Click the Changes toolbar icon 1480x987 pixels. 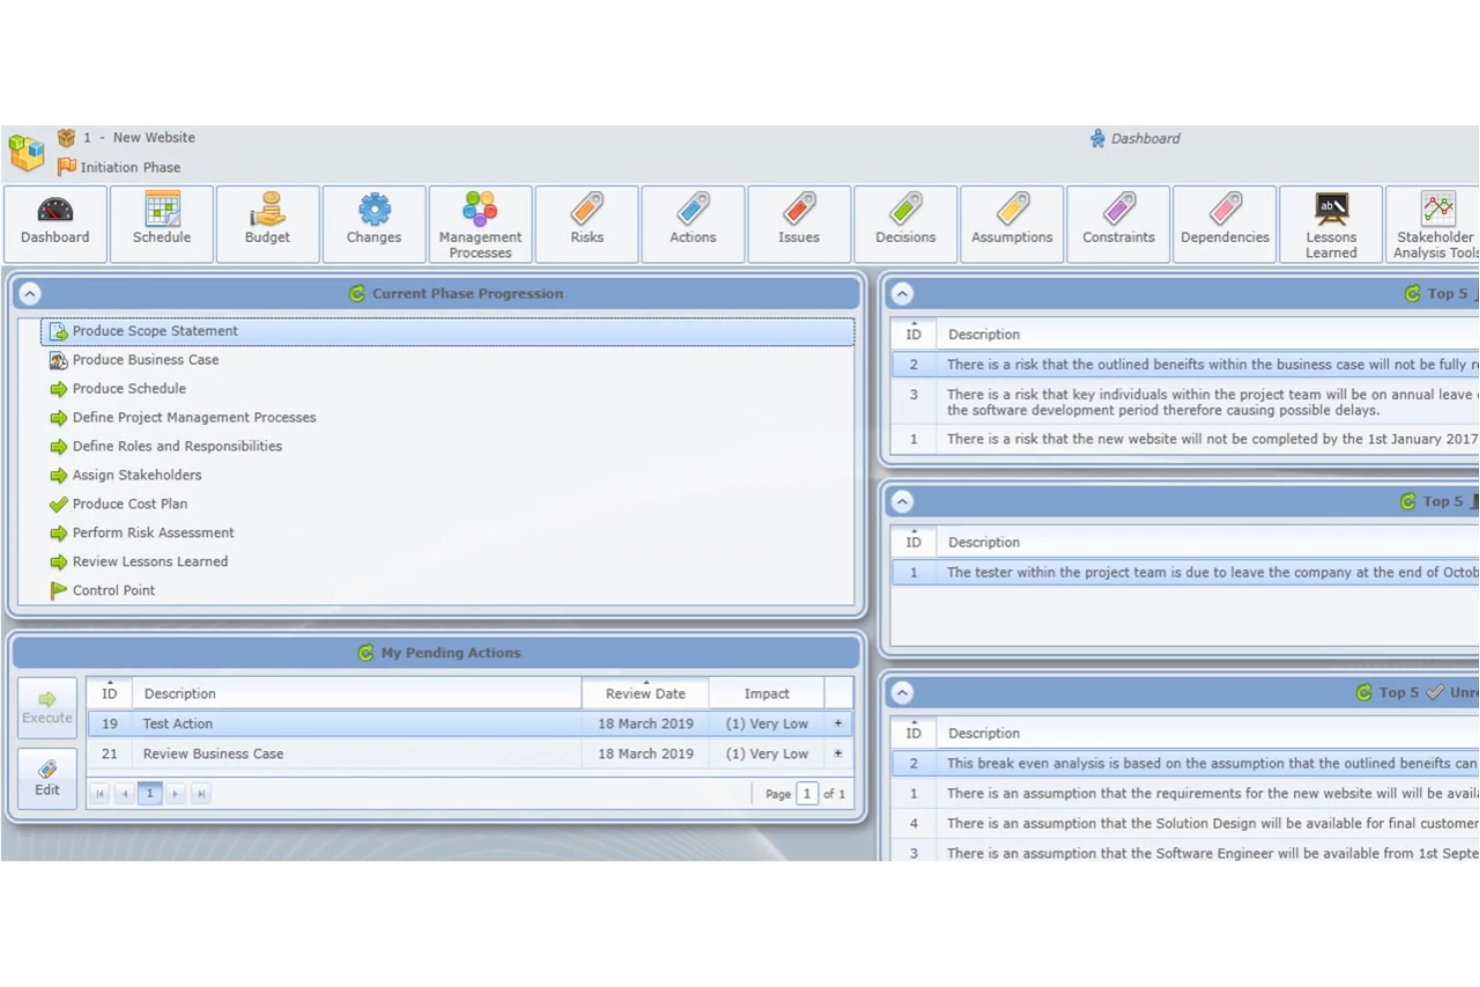(x=373, y=223)
